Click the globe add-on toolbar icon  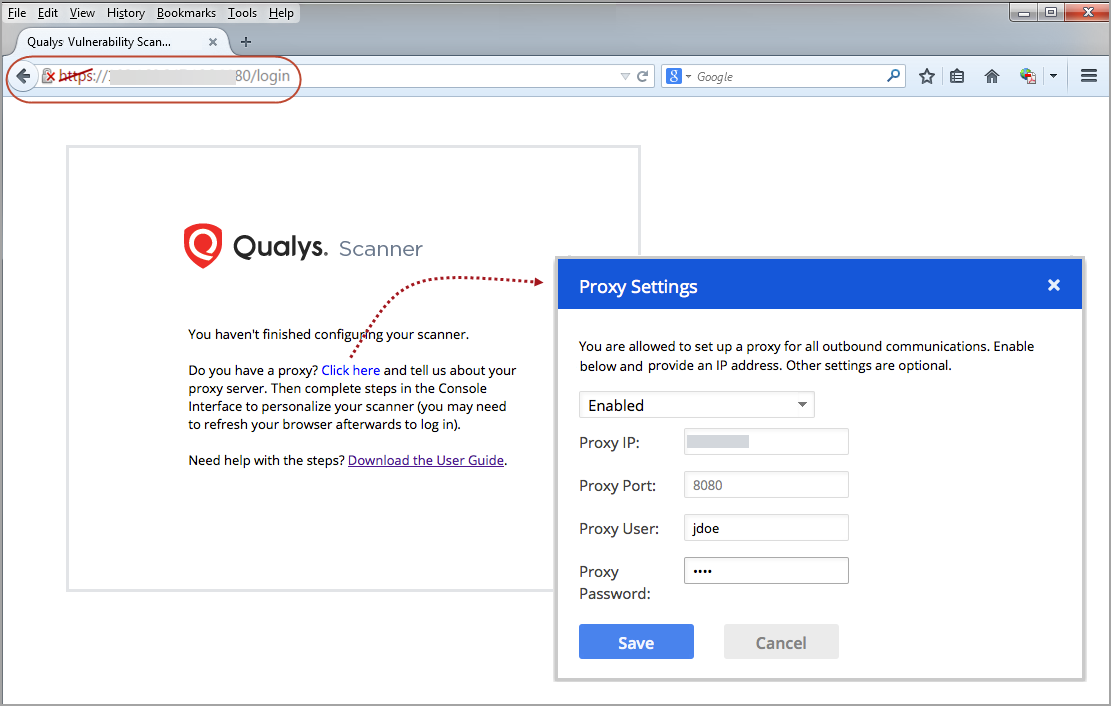click(x=1028, y=76)
